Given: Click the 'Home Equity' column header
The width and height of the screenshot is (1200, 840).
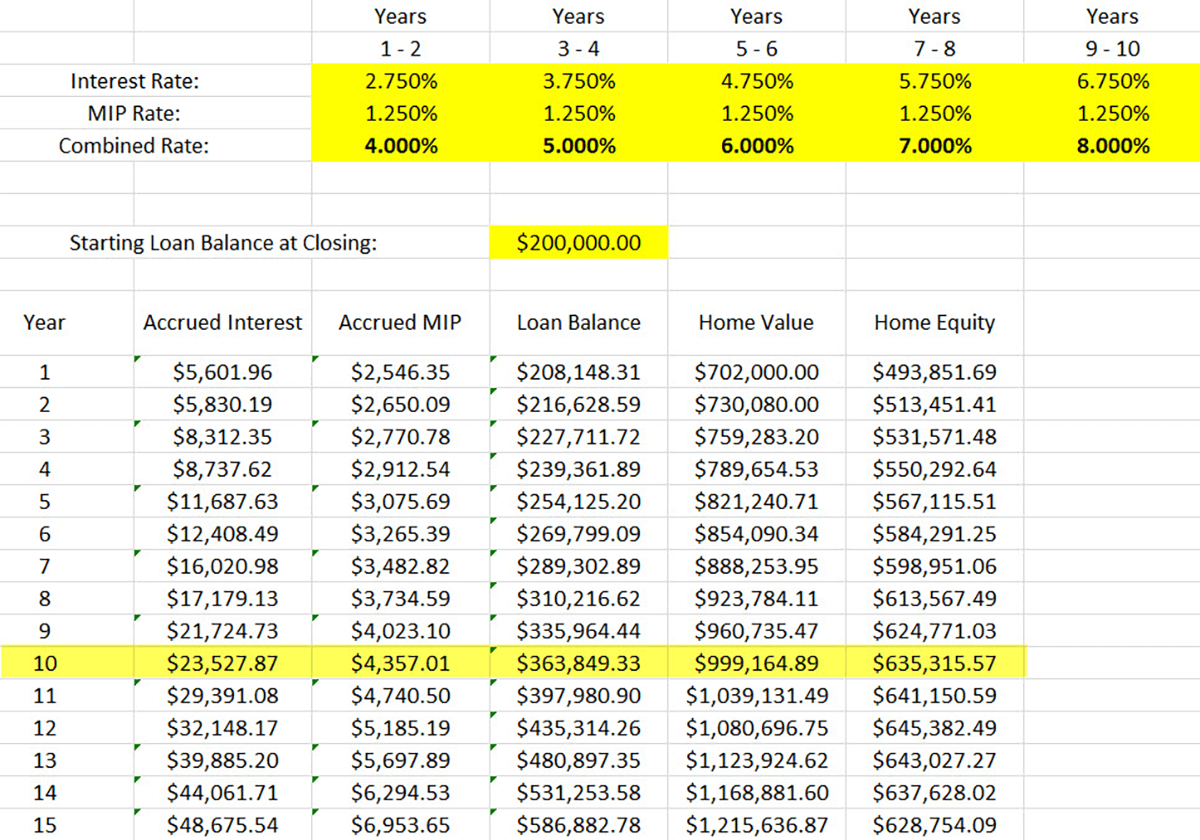Looking at the screenshot, I should 934,322.
